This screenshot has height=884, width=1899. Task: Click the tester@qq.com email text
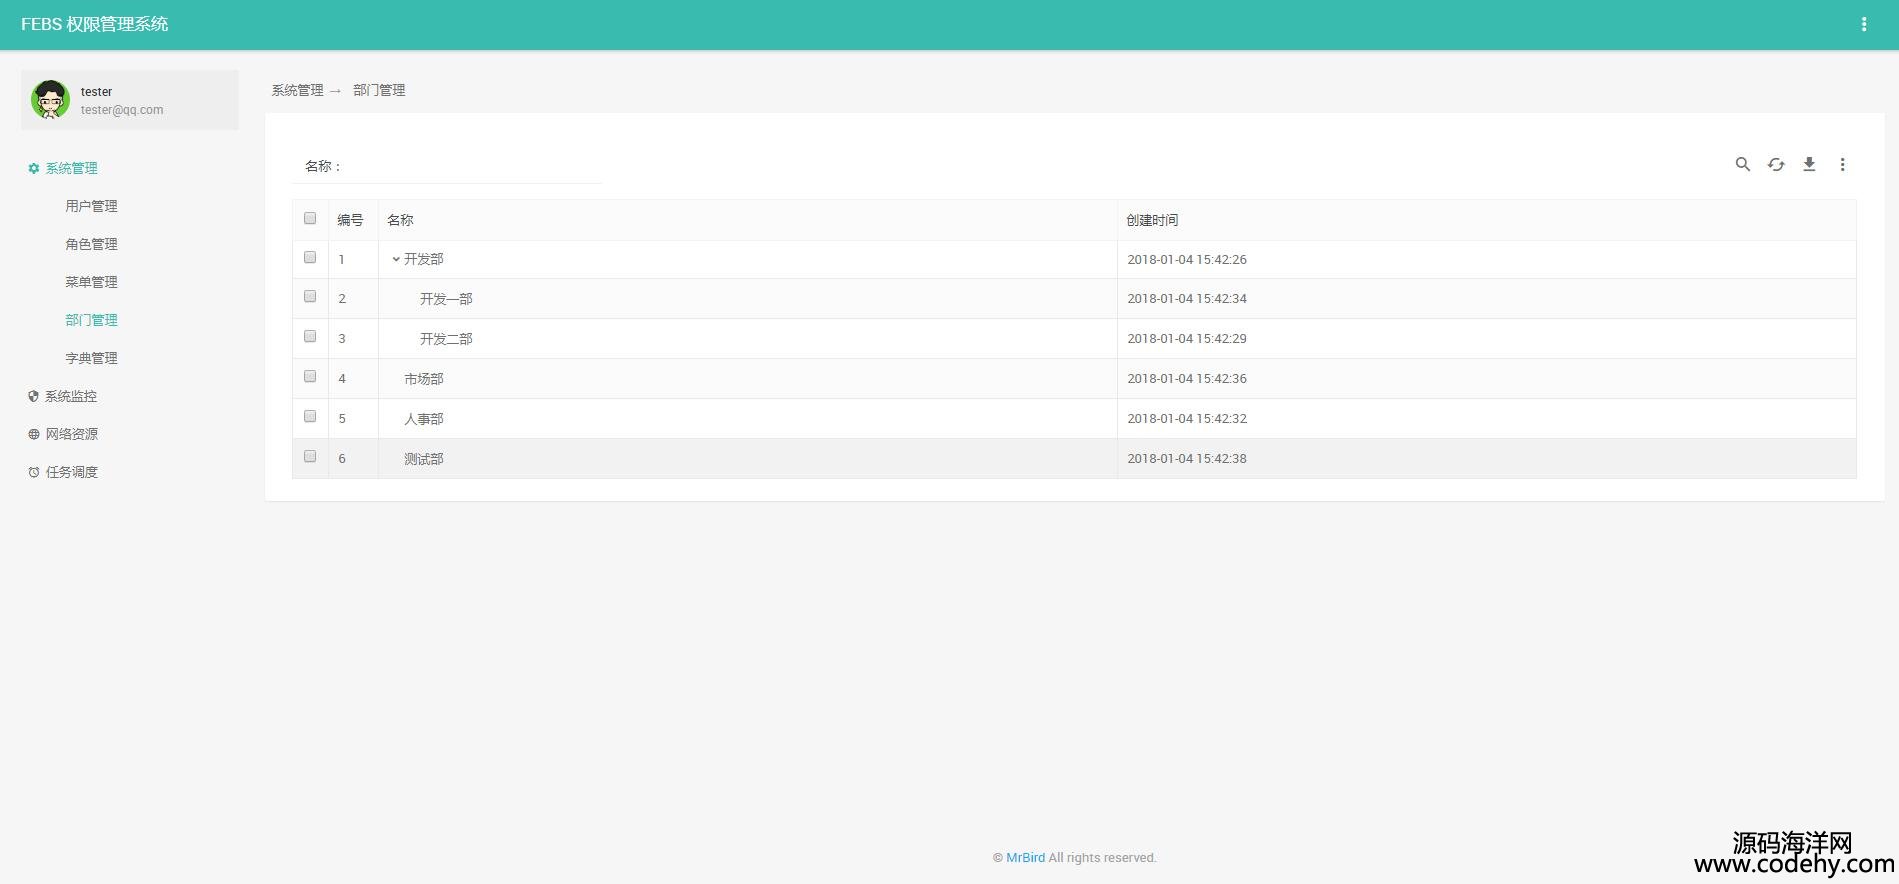[x=122, y=110]
